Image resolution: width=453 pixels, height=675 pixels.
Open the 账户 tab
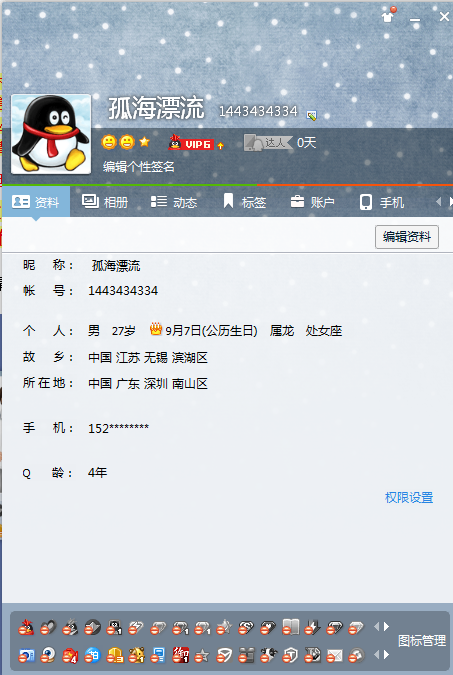313,201
